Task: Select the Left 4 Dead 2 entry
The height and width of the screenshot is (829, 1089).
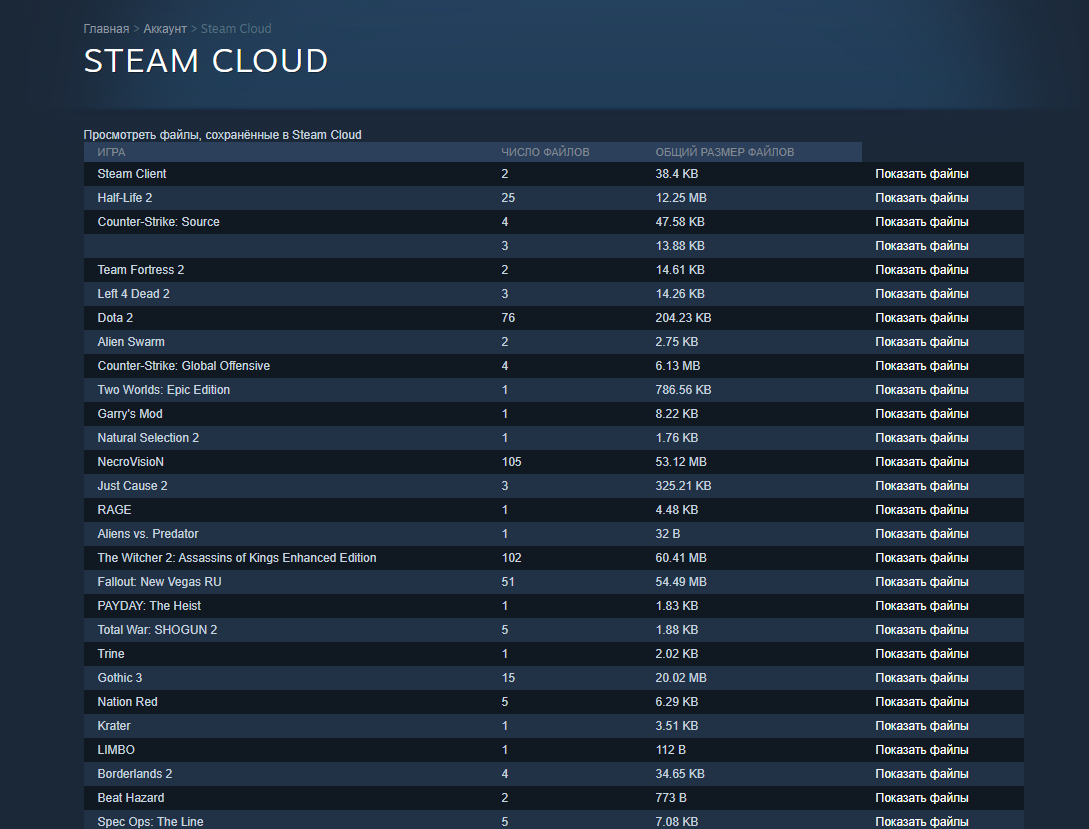Action: (133, 293)
